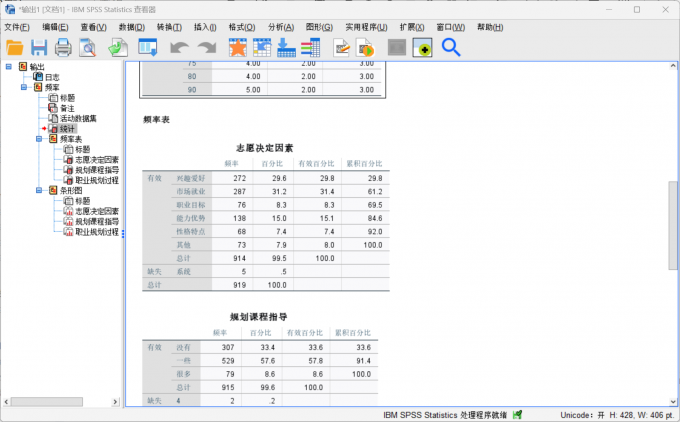Viewport: 680px width, 422px height.
Task: Click the Export output icon
Action: click(x=118, y=47)
